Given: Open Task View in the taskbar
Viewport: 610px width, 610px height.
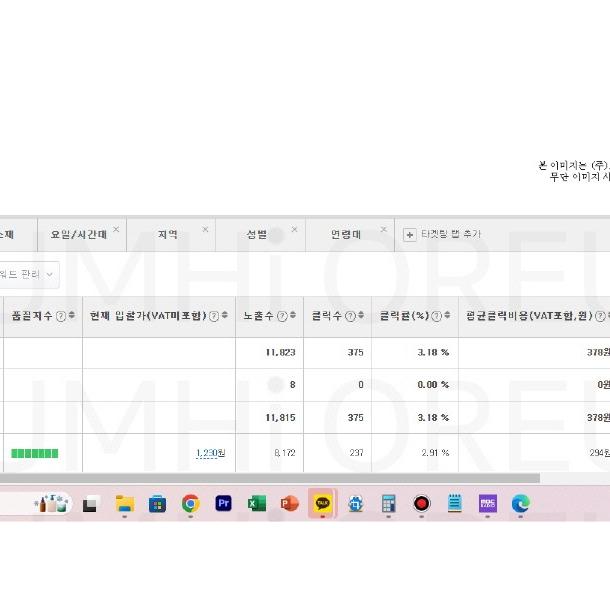Looking at the screenshot, I should 90,505.
